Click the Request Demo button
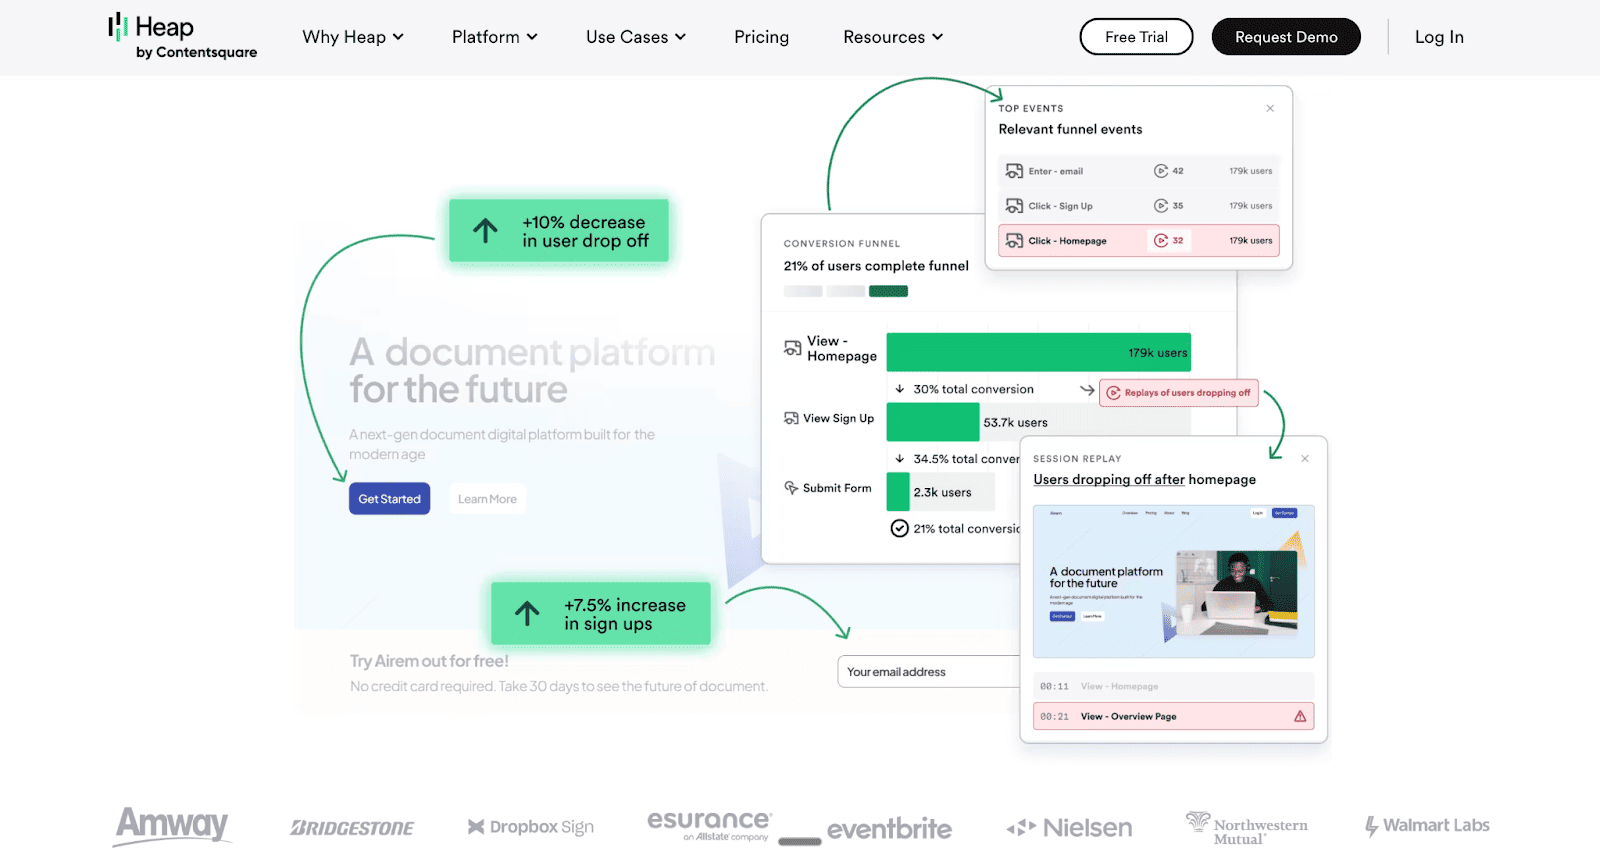Screen dimensions: 1600x862 (x=1286, y=37)
